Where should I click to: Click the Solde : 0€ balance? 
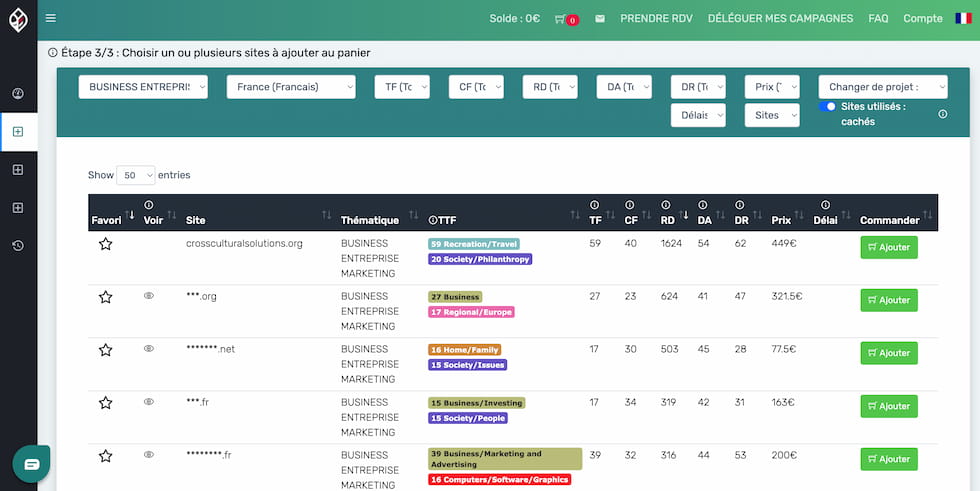(x=514, y=19)
